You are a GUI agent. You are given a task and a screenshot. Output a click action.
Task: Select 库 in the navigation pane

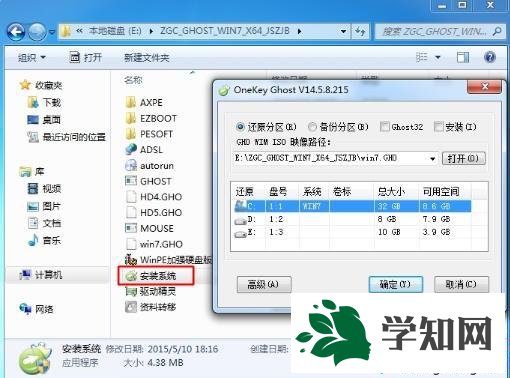(32, 172)
